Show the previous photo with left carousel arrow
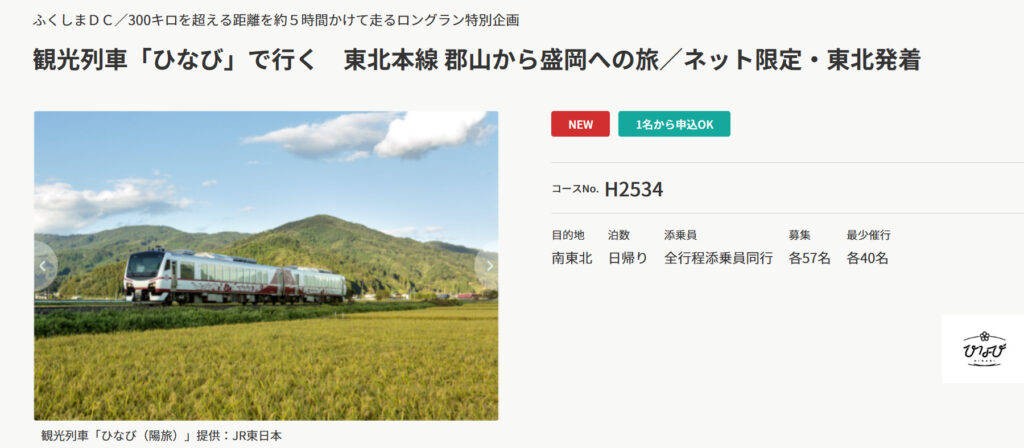Screen dimensions: 1024x448 point(44,266)
